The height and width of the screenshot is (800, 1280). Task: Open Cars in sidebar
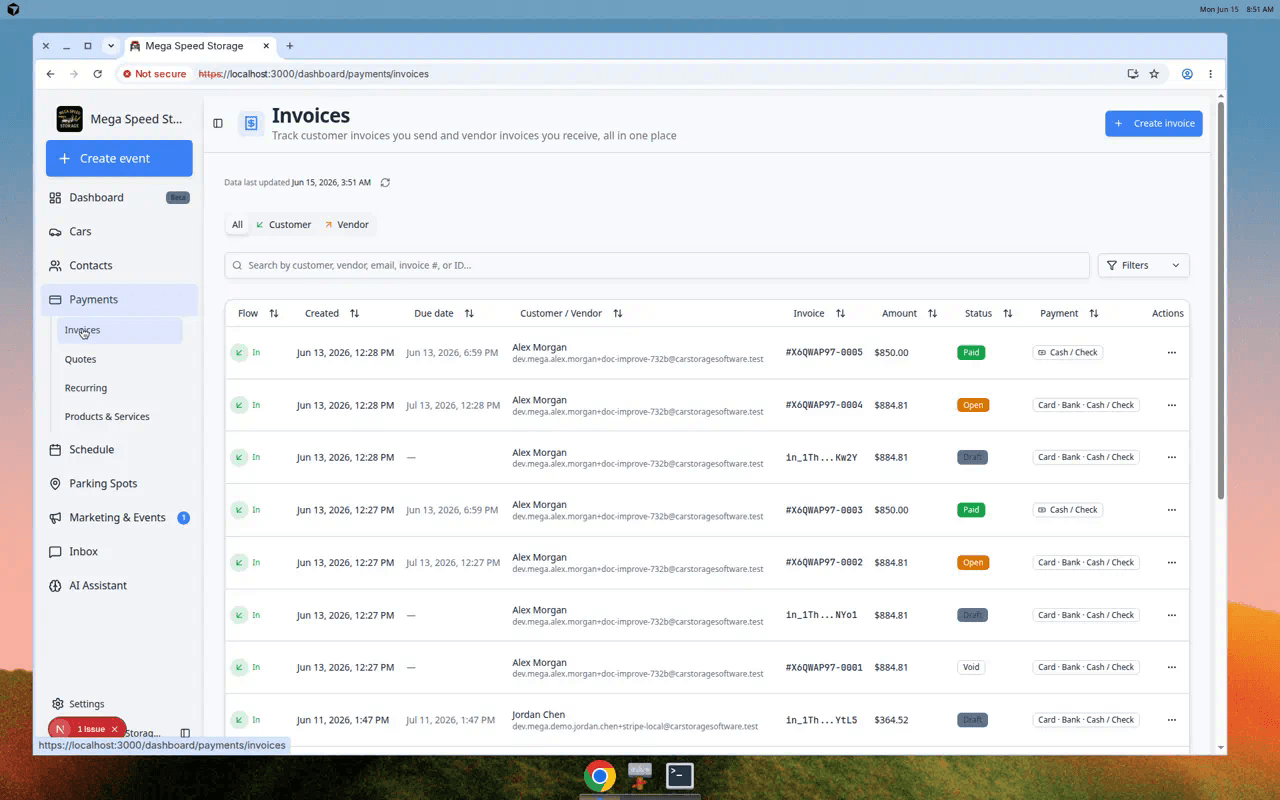click(119, 232)
